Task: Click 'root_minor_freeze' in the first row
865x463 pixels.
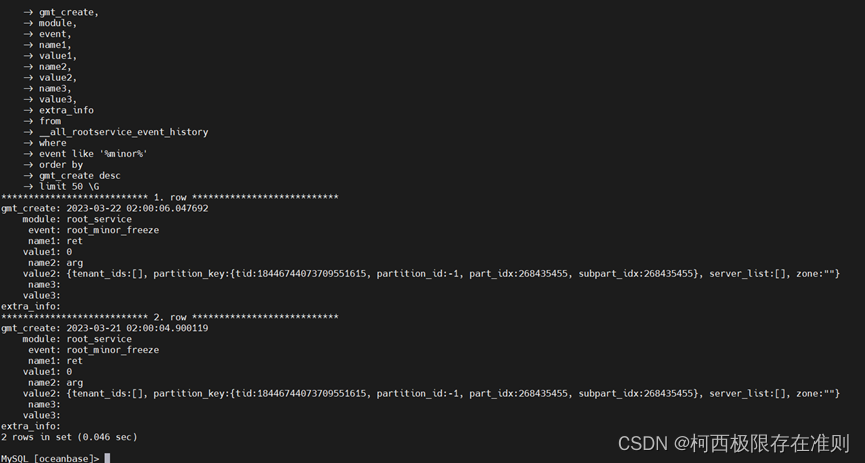Action: point(113,230)
